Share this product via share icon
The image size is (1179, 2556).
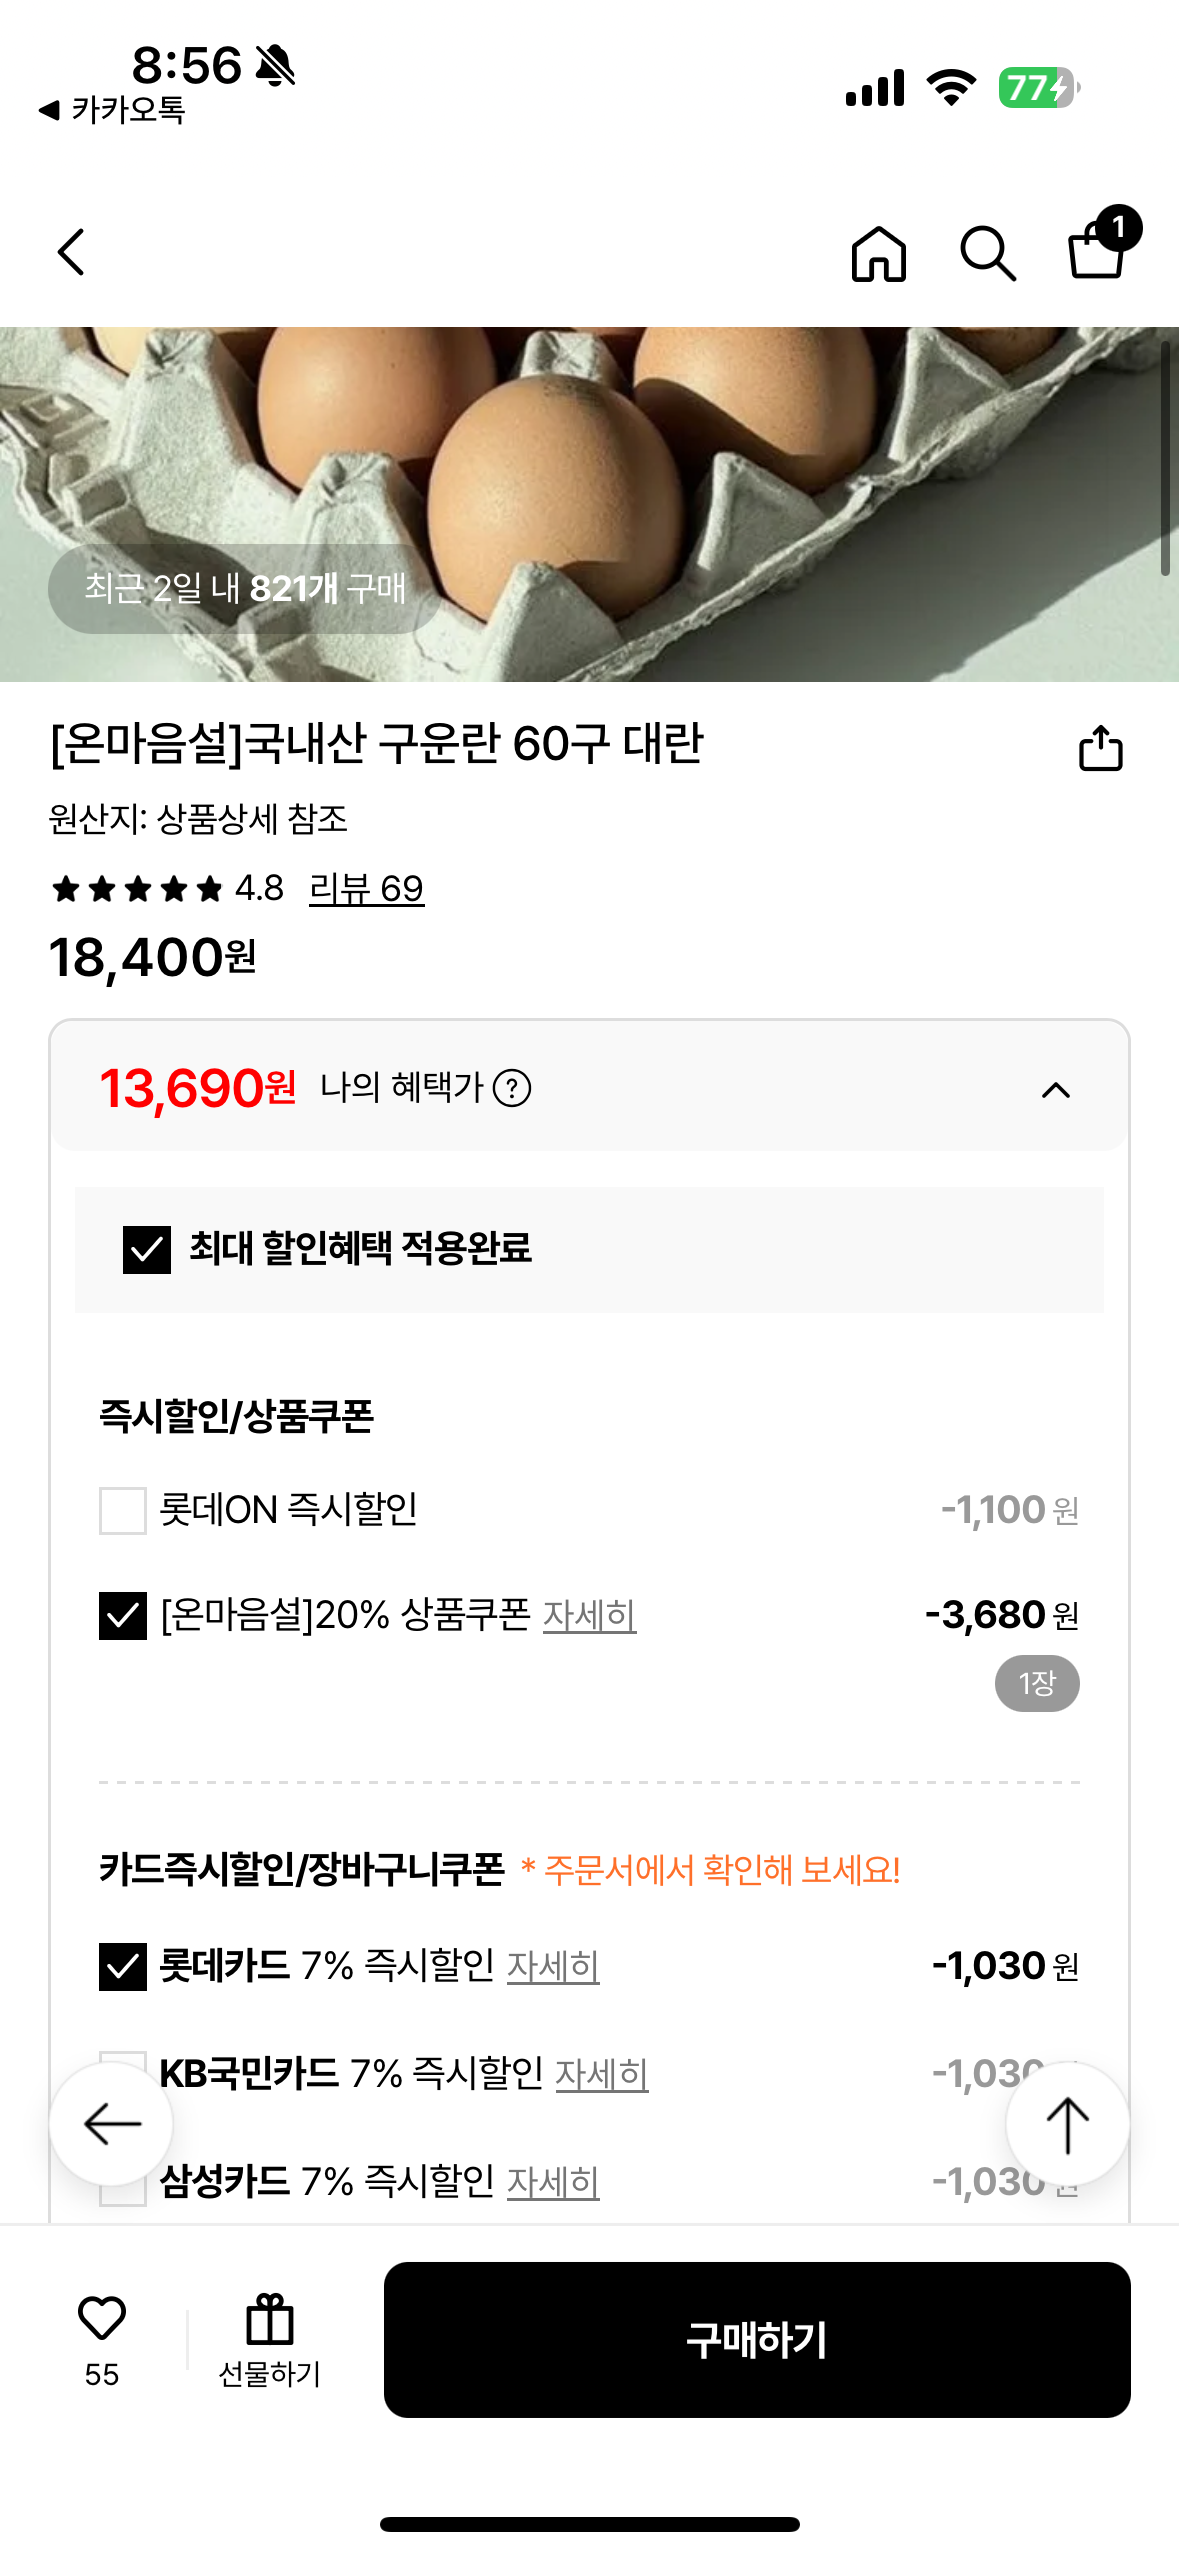tap(1100, 748)
